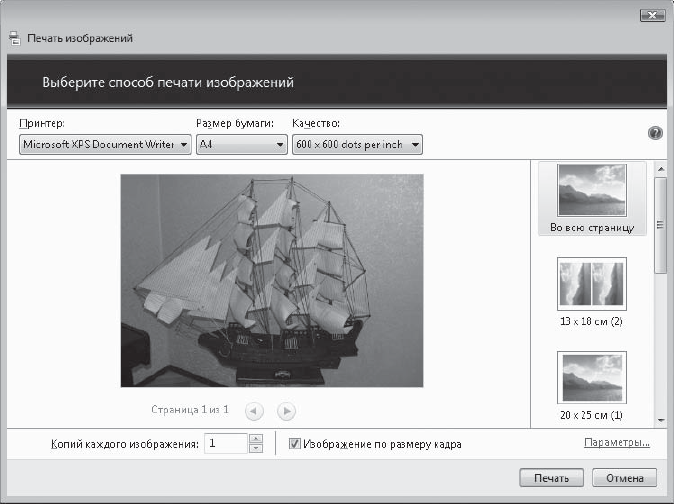The width and height of the screenshot is (674, 504).
Task: Go to the next page arrow
Action: (x=286, y=411)
